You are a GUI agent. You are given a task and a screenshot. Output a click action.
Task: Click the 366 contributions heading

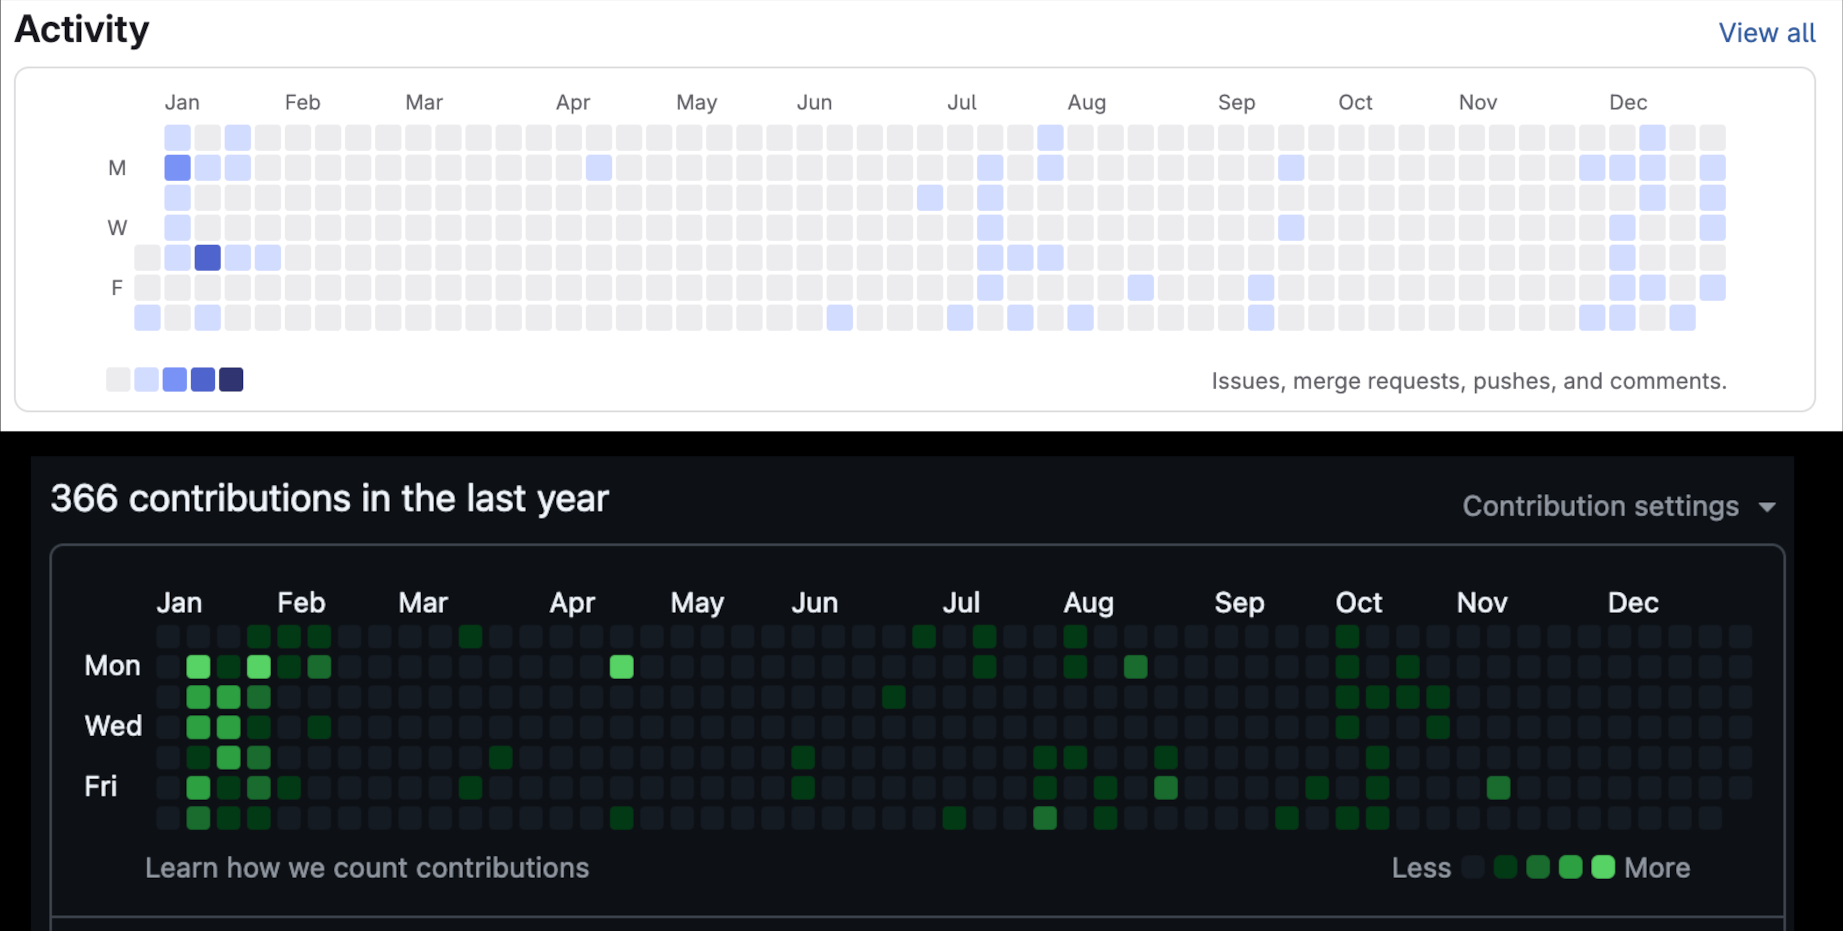click(329, 498)
